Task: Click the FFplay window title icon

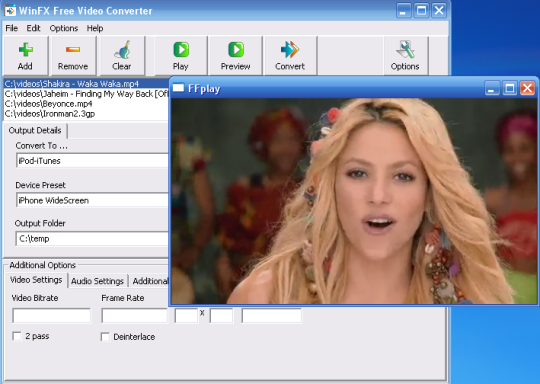Action: tap(178, 88)
